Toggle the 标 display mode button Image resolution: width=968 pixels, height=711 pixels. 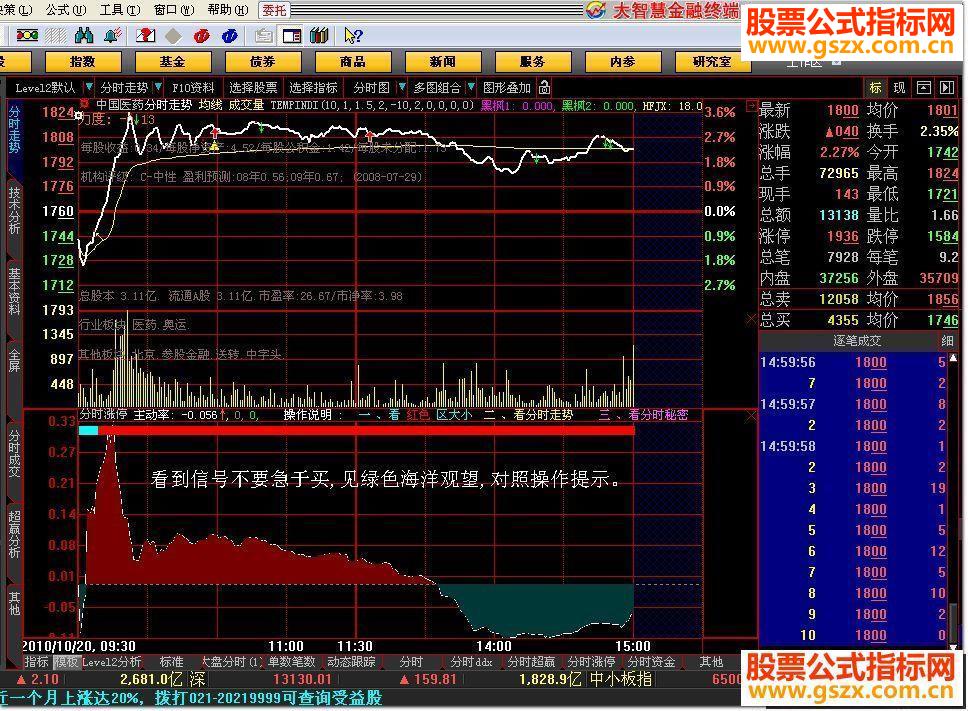tap(874, 88)
